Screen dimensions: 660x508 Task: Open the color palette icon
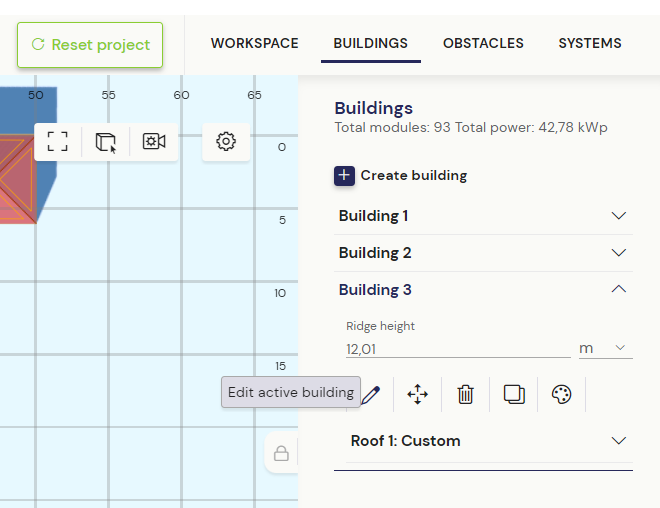562,394
